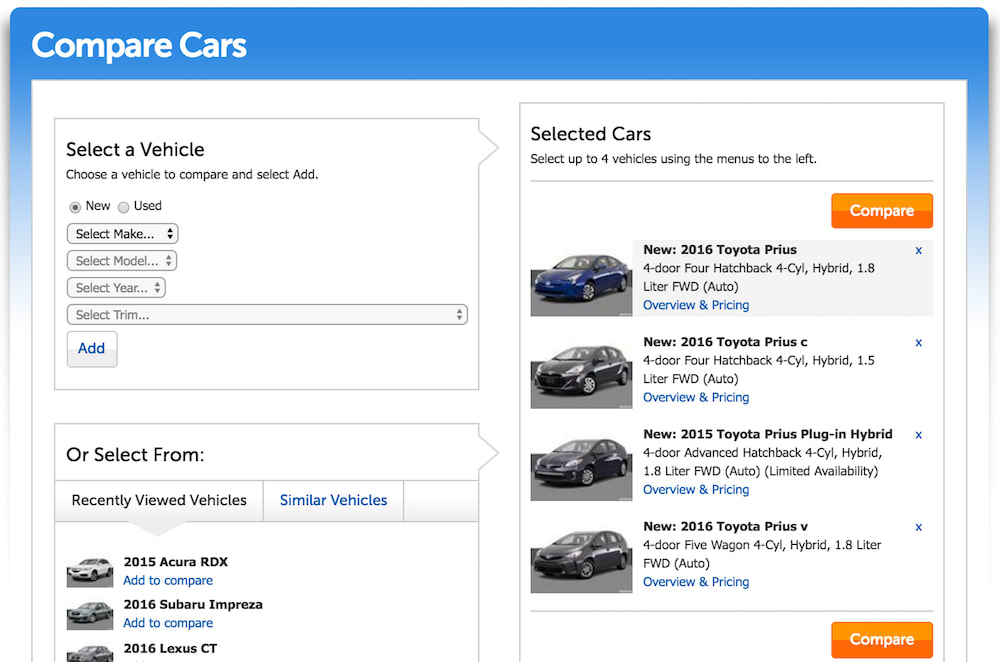
Task: Click the 'New: 2016 Toyota Prius' title
Action: tap(720, 249)
